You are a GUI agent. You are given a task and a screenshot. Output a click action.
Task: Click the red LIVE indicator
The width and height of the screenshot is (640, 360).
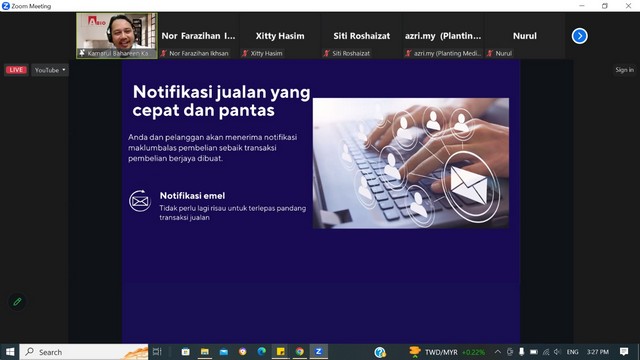16,70
